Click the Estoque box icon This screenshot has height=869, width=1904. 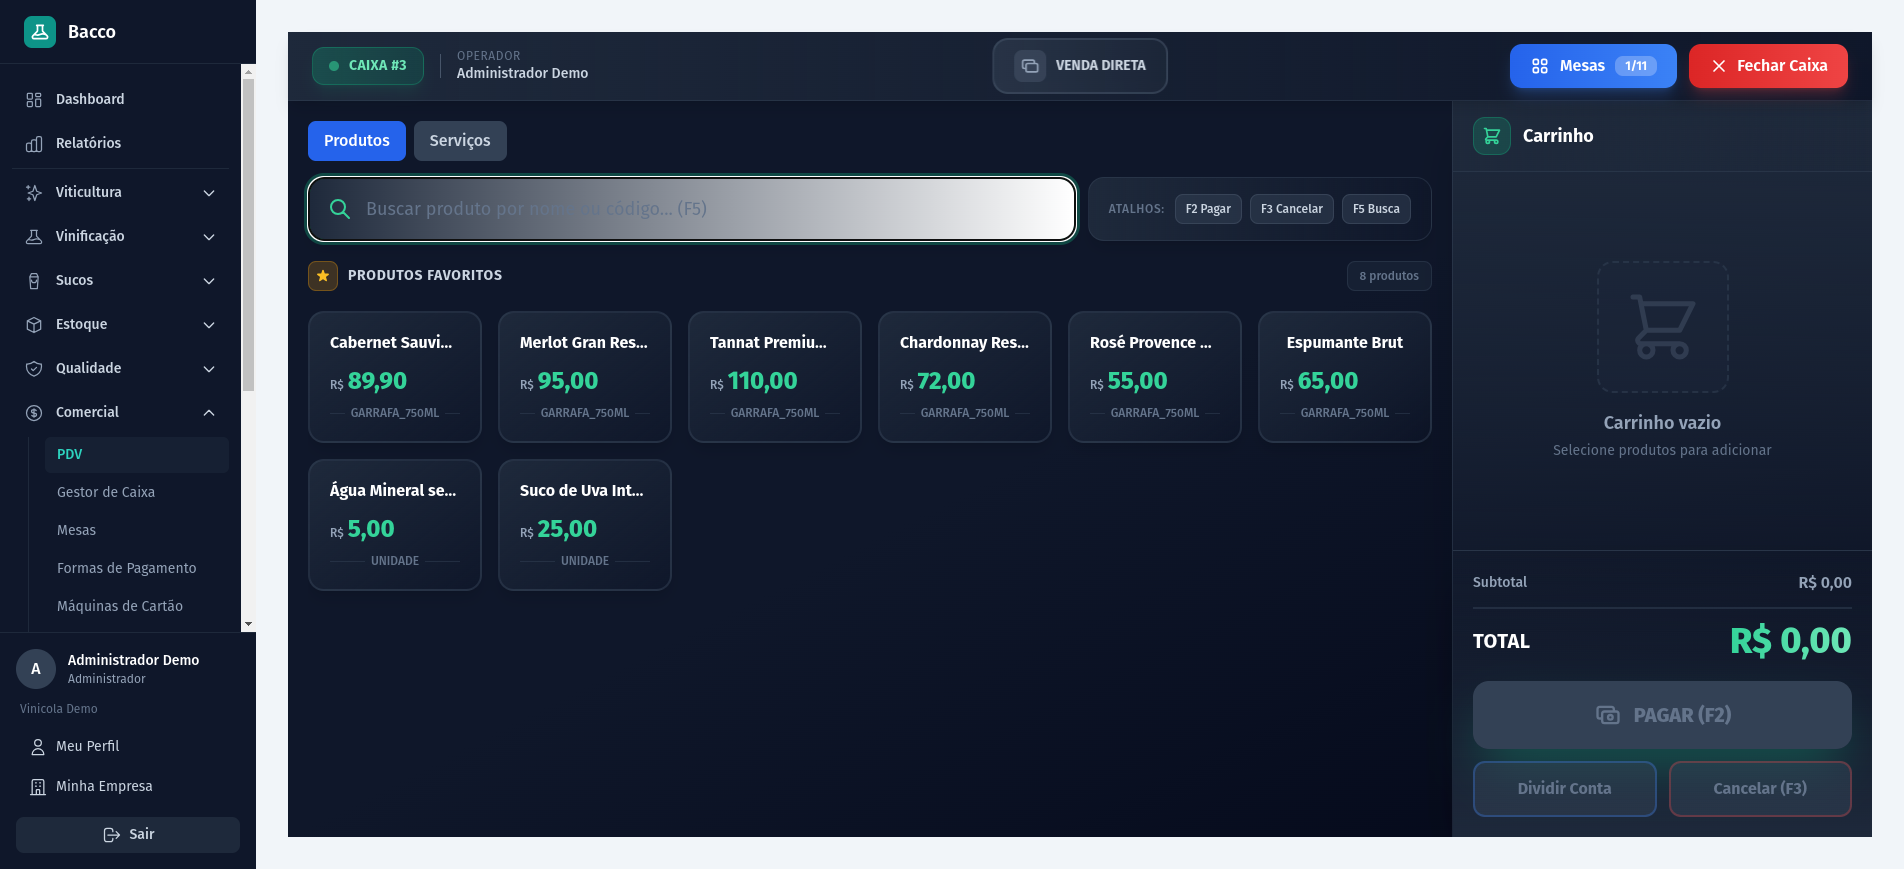pyautogui.click(x=34, y=325)
